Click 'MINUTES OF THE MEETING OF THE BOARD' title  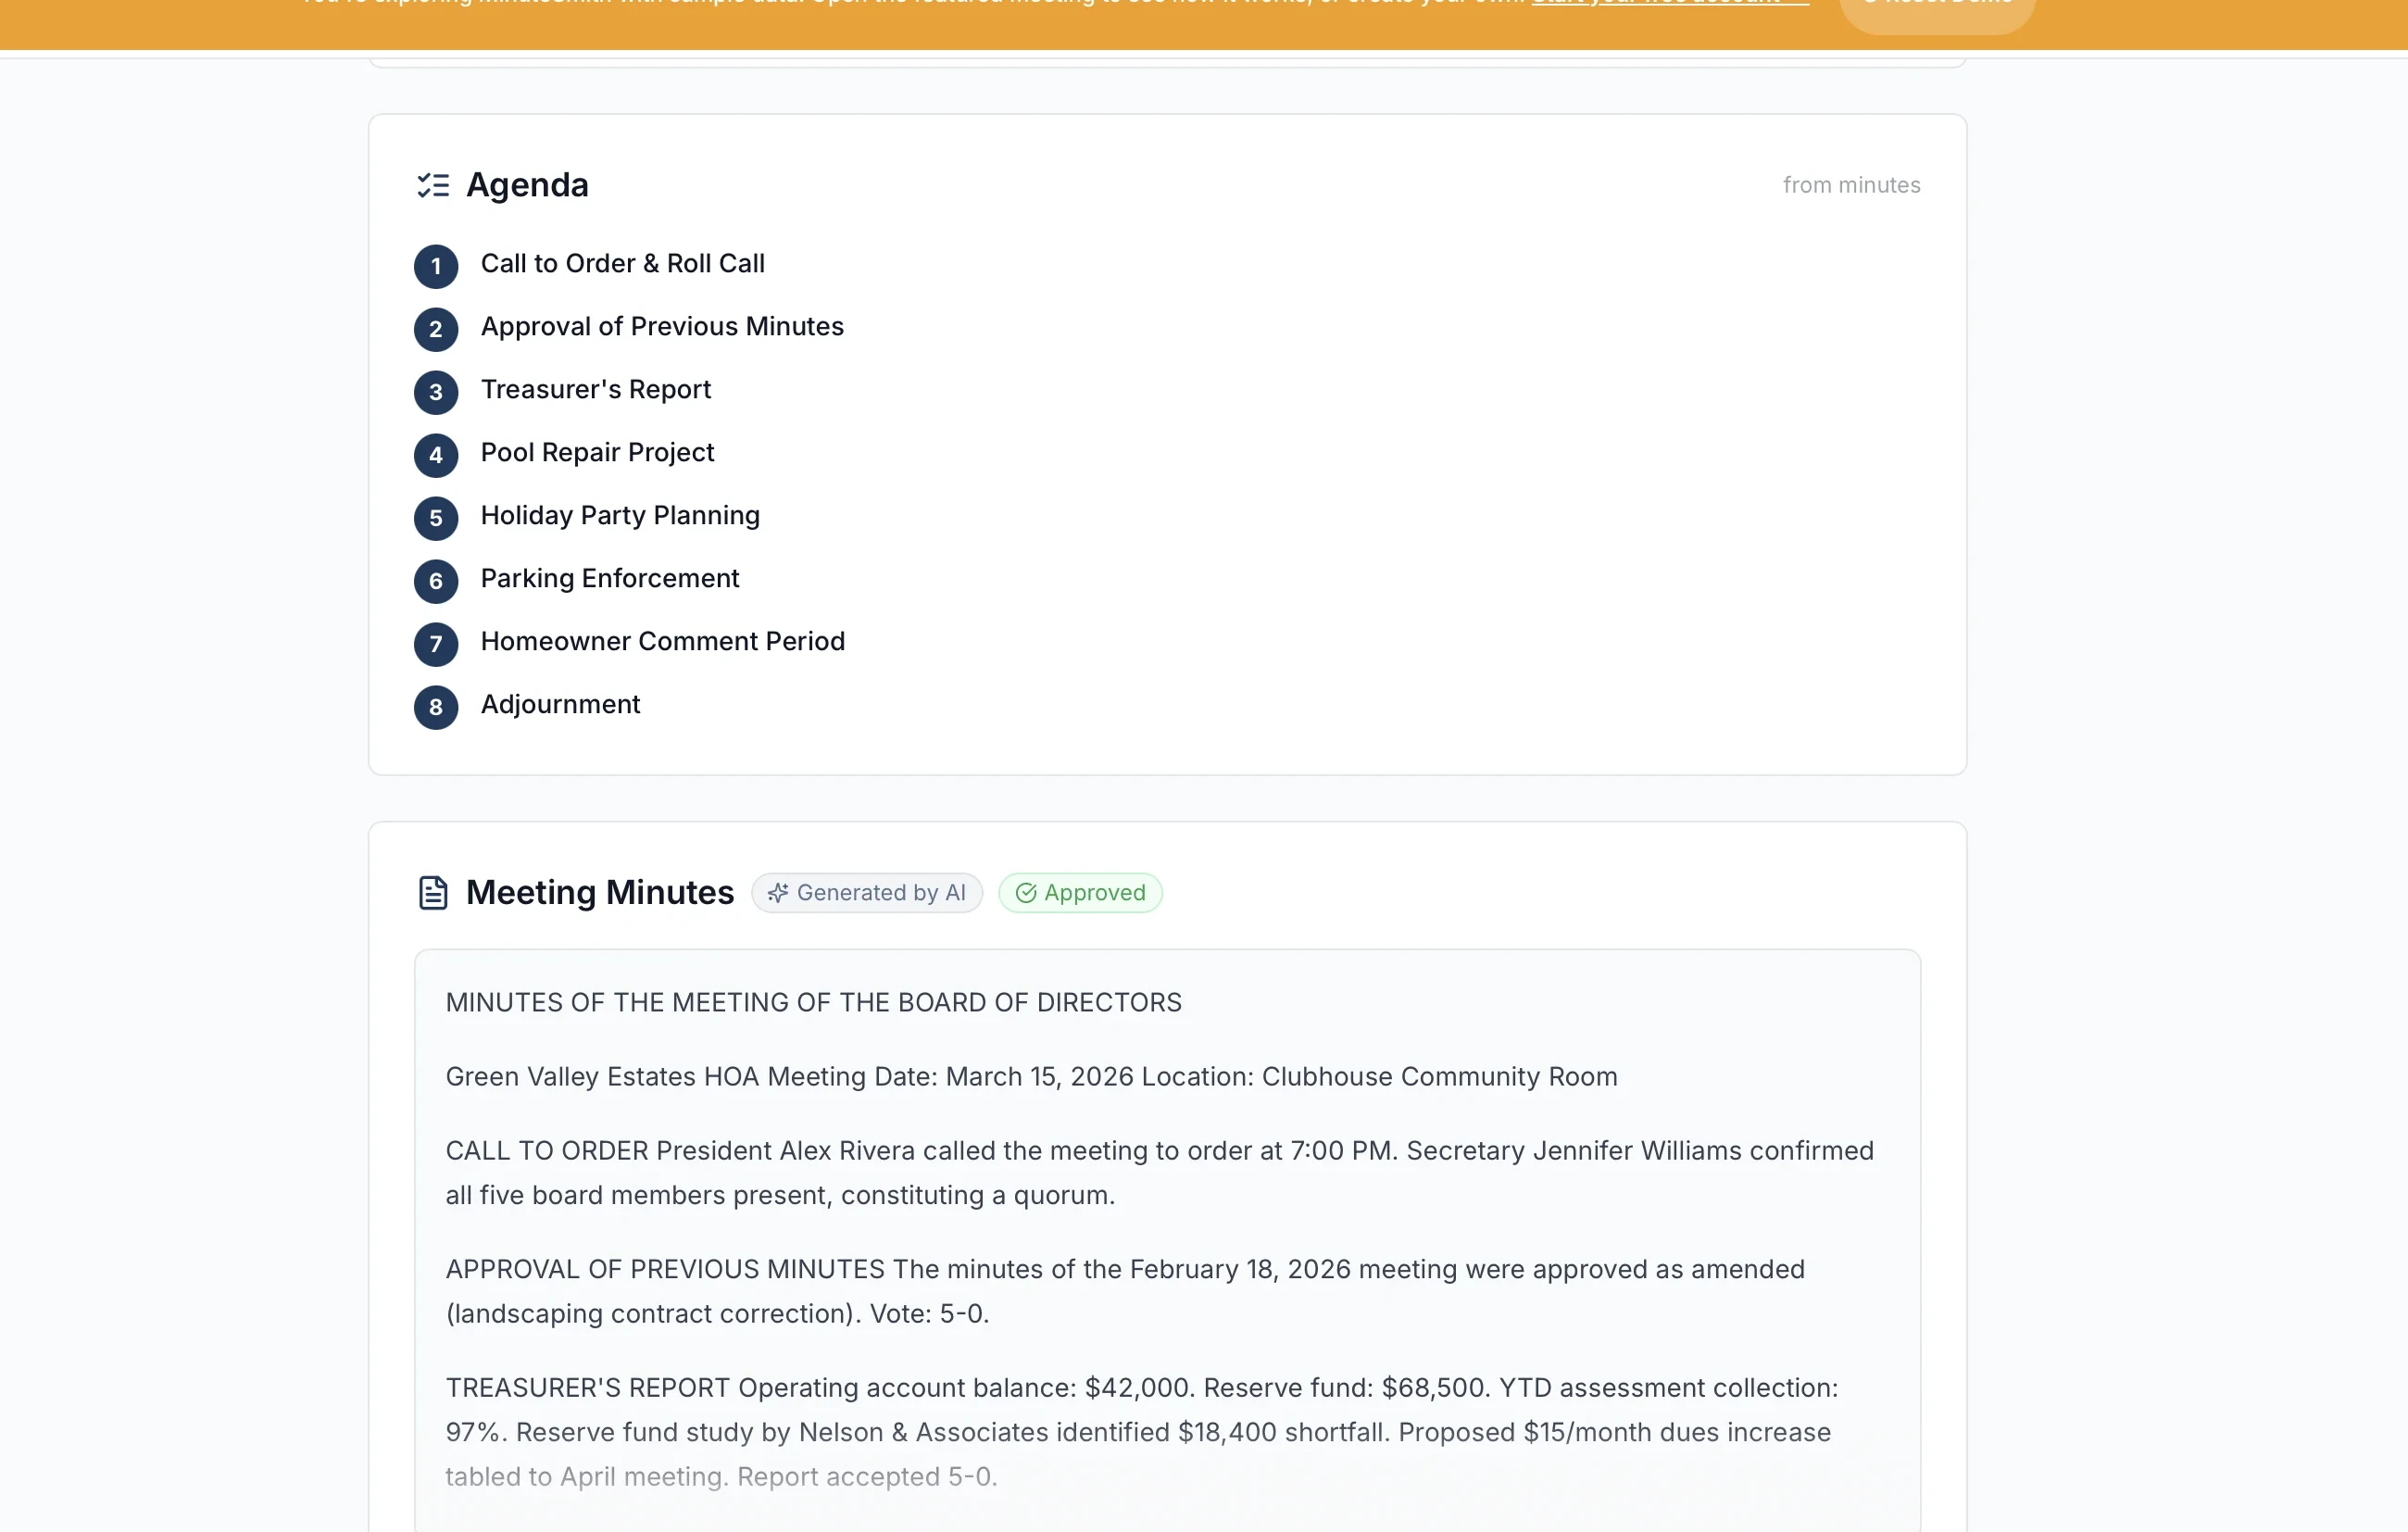pos(813,1002)
